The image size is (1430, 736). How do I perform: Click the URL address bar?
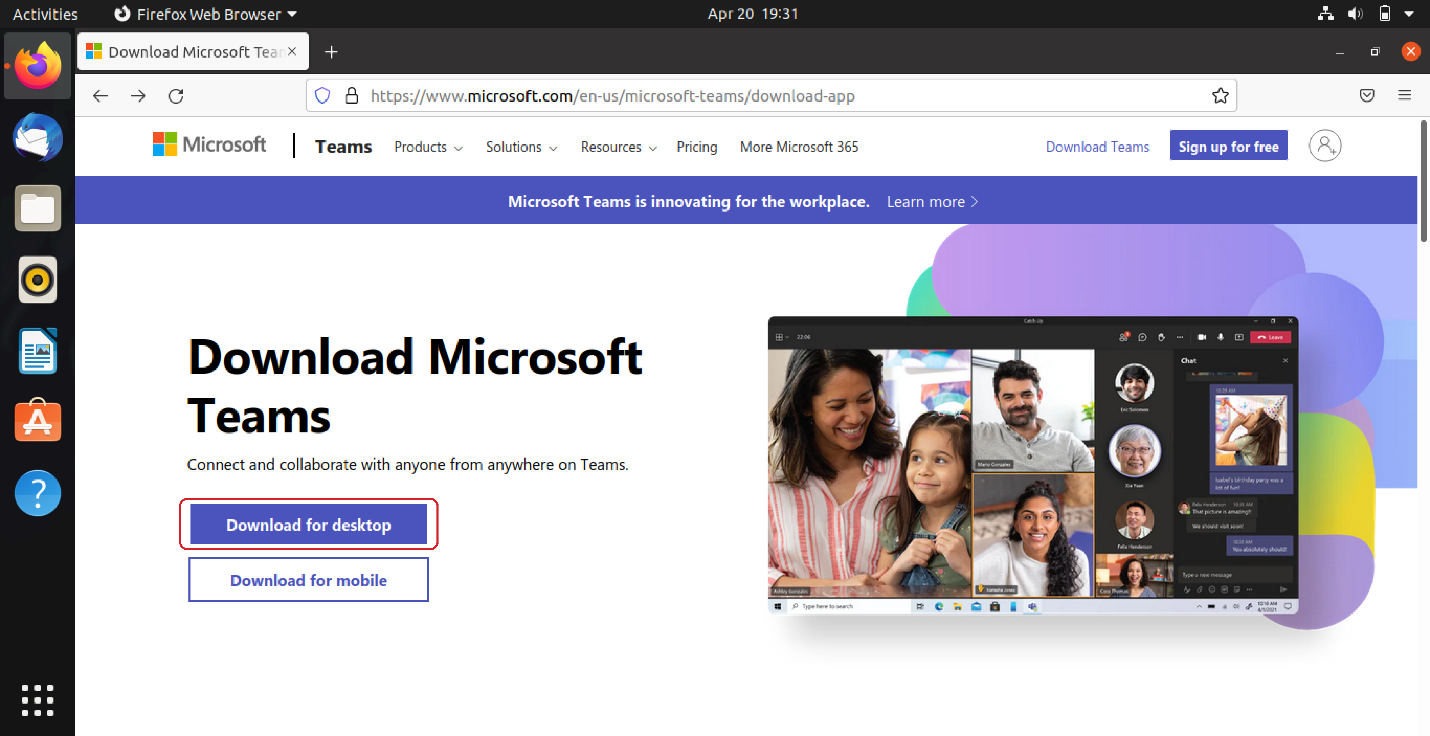tap(770, 96)
